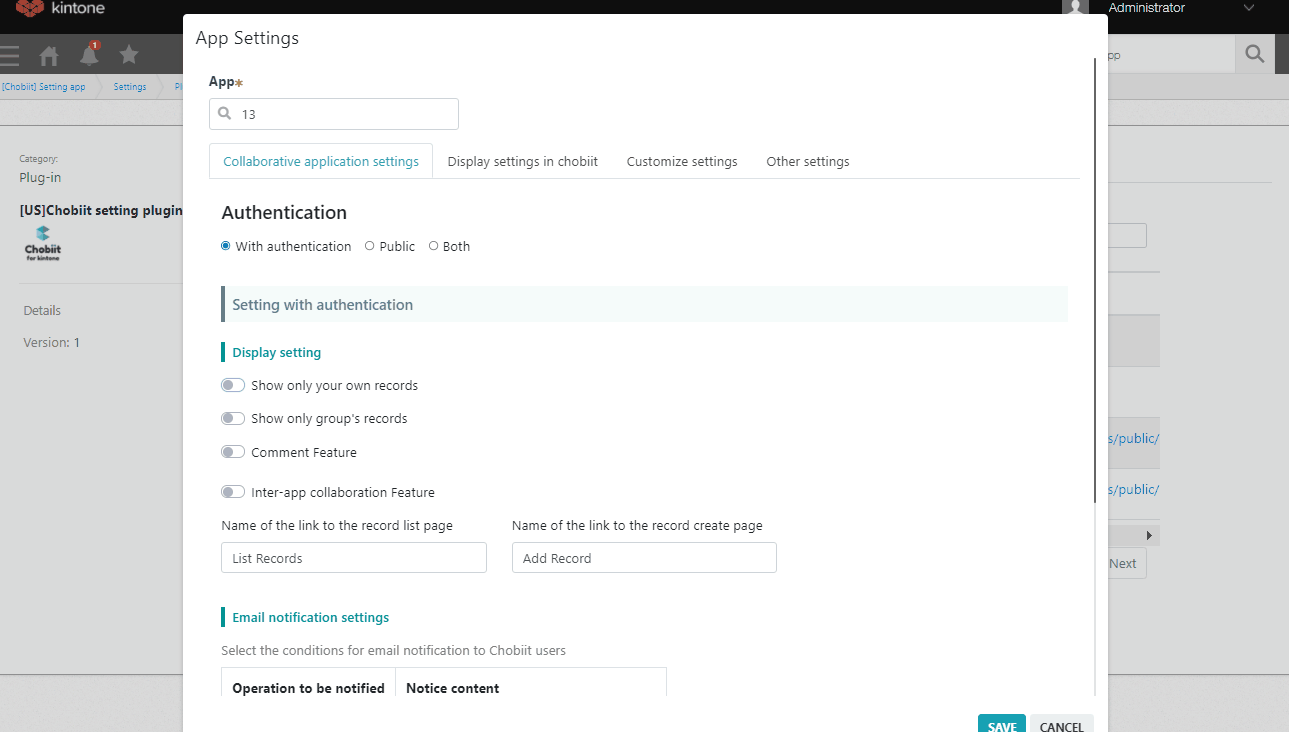The width and height of the screenshot is (1289, 732).
Task: Click the Version: 1 text
Action: point(51,342)
